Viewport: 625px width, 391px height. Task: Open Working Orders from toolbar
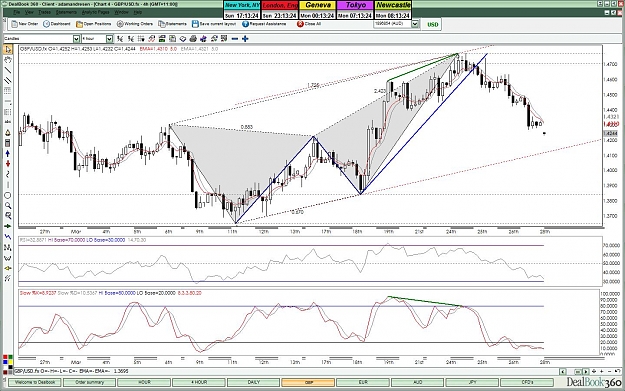135,24
